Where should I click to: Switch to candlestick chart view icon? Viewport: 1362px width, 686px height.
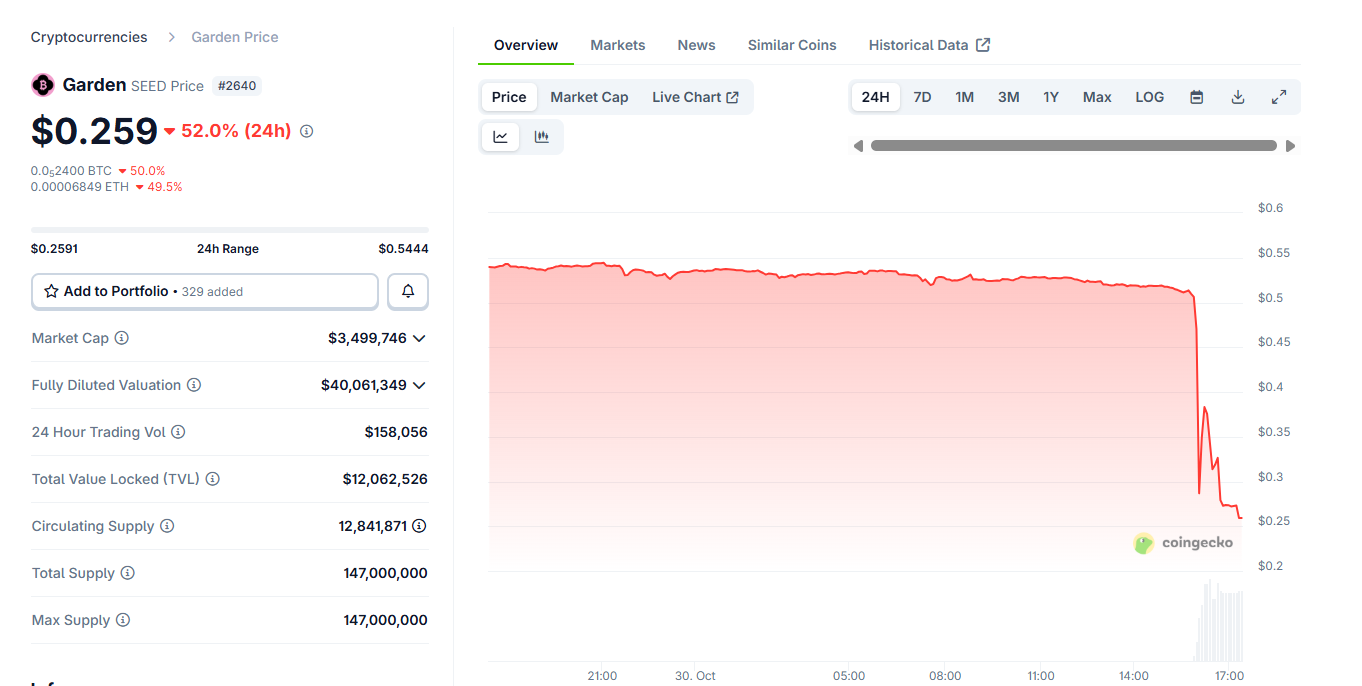pos(542,137)
